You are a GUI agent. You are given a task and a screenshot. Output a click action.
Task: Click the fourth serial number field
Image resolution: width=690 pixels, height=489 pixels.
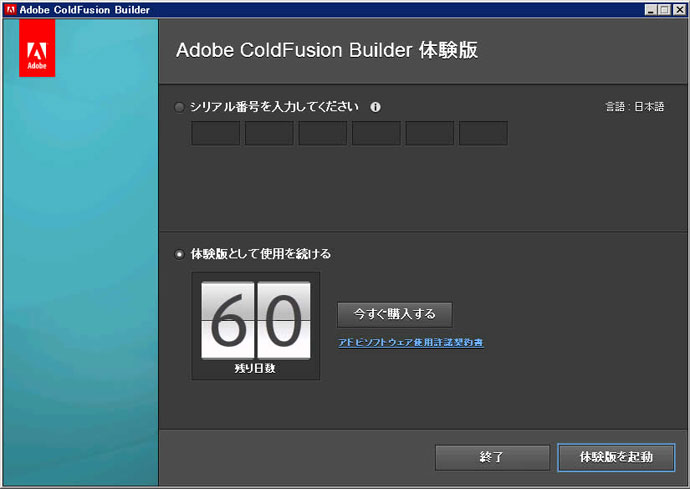pyautogui.click(x=376, y=133)
